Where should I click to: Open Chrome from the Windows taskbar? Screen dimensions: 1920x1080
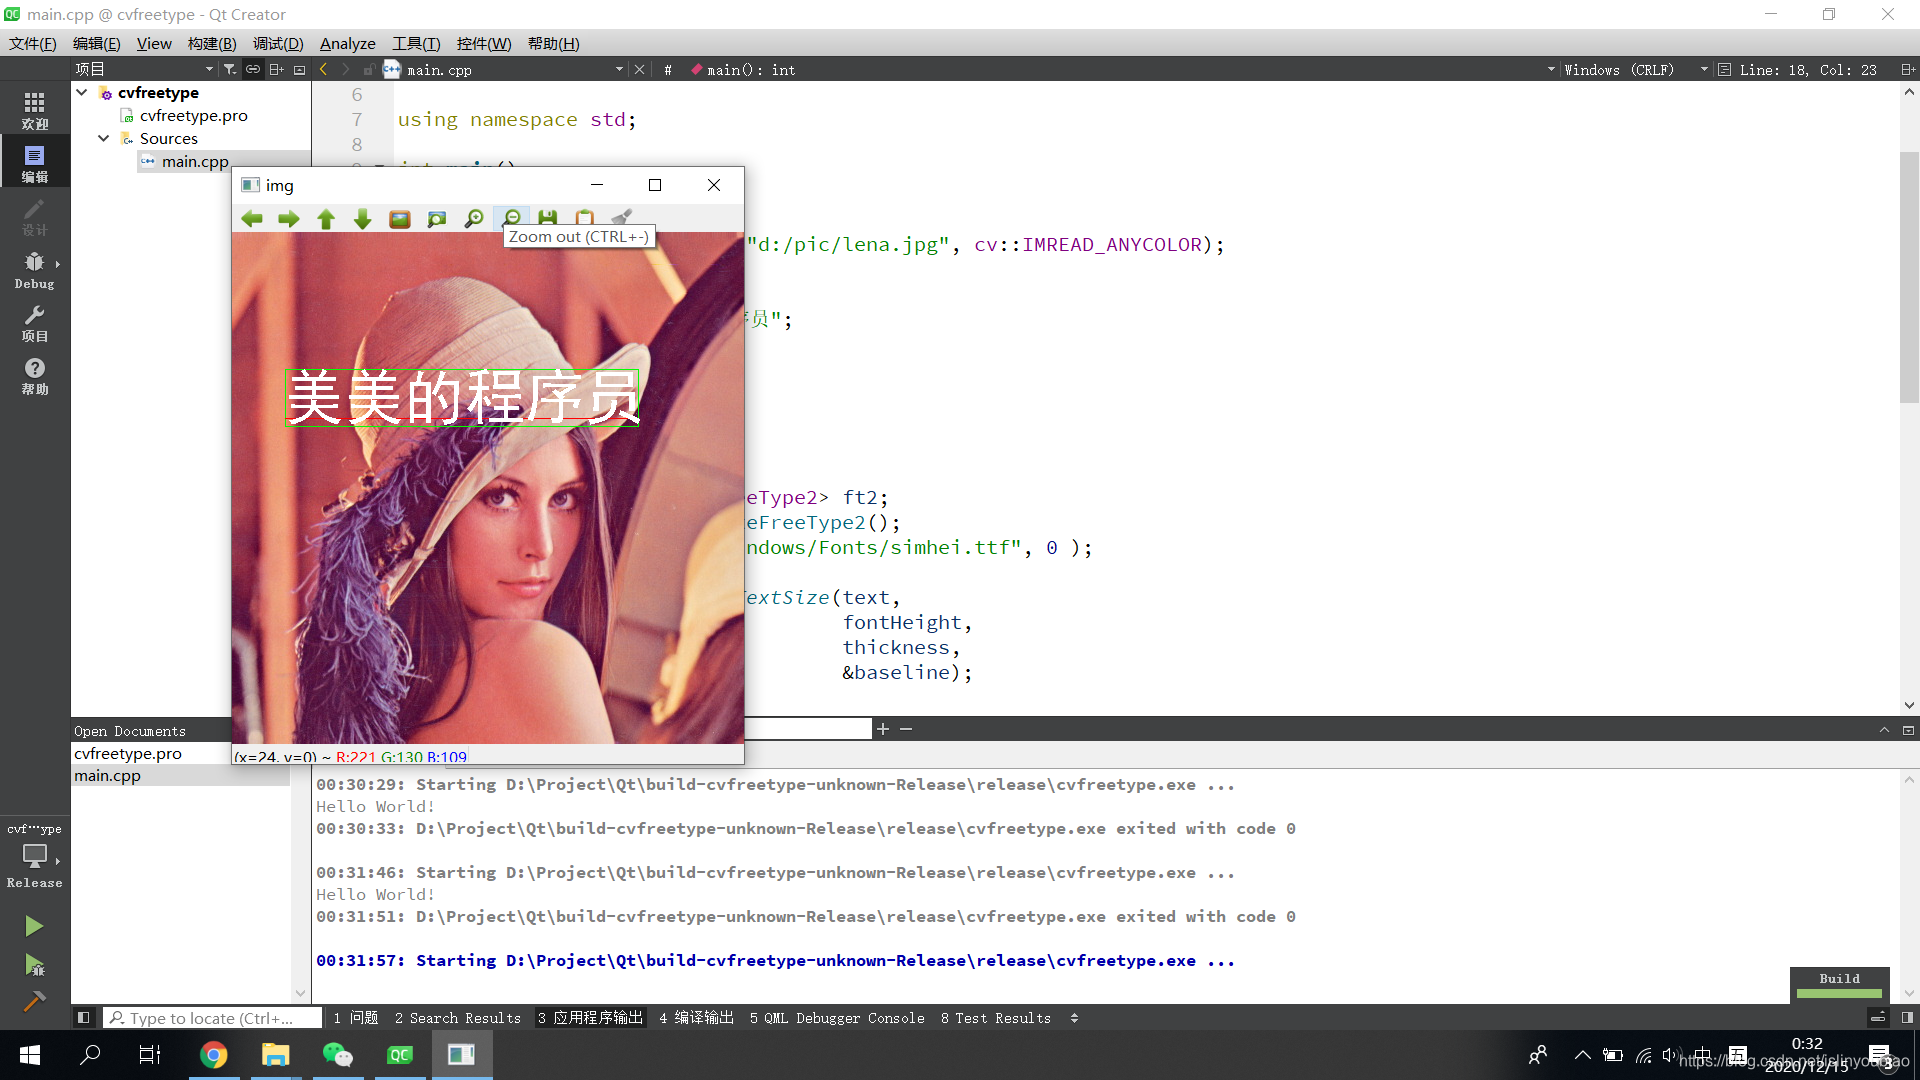(x=214, y=1054)
